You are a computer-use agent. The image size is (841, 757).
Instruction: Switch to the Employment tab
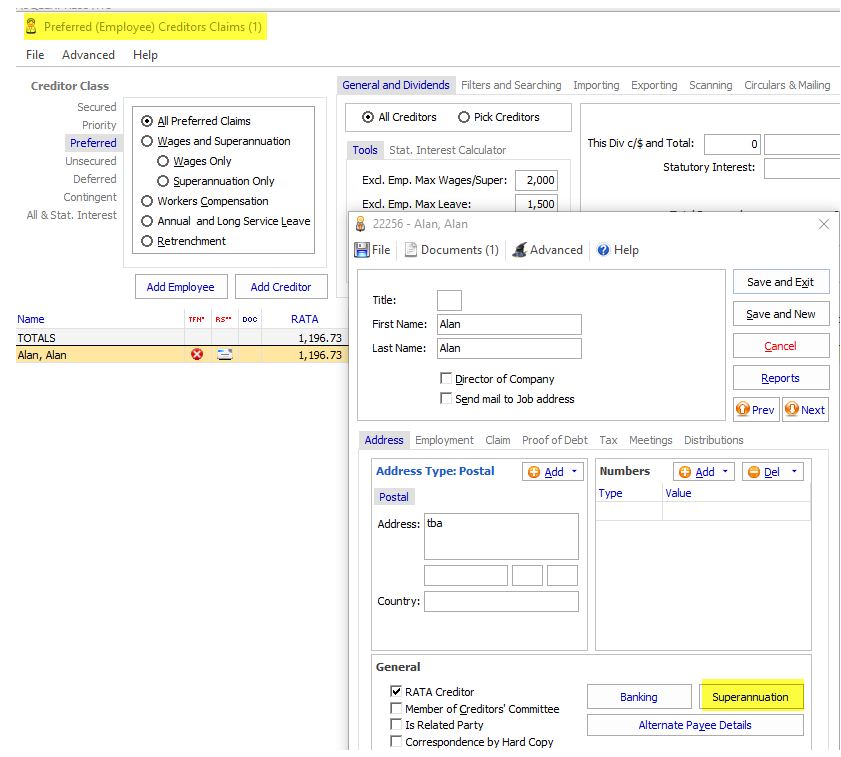tap(444, 440)
